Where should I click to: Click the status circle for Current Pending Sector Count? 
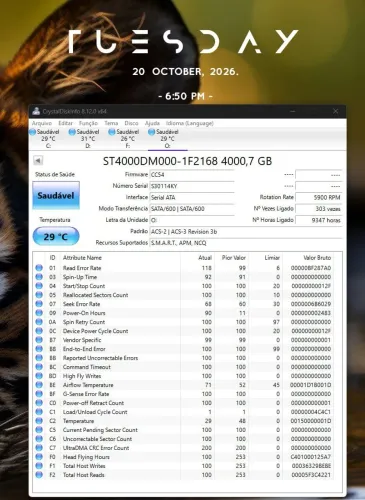(x=39, y=430)
